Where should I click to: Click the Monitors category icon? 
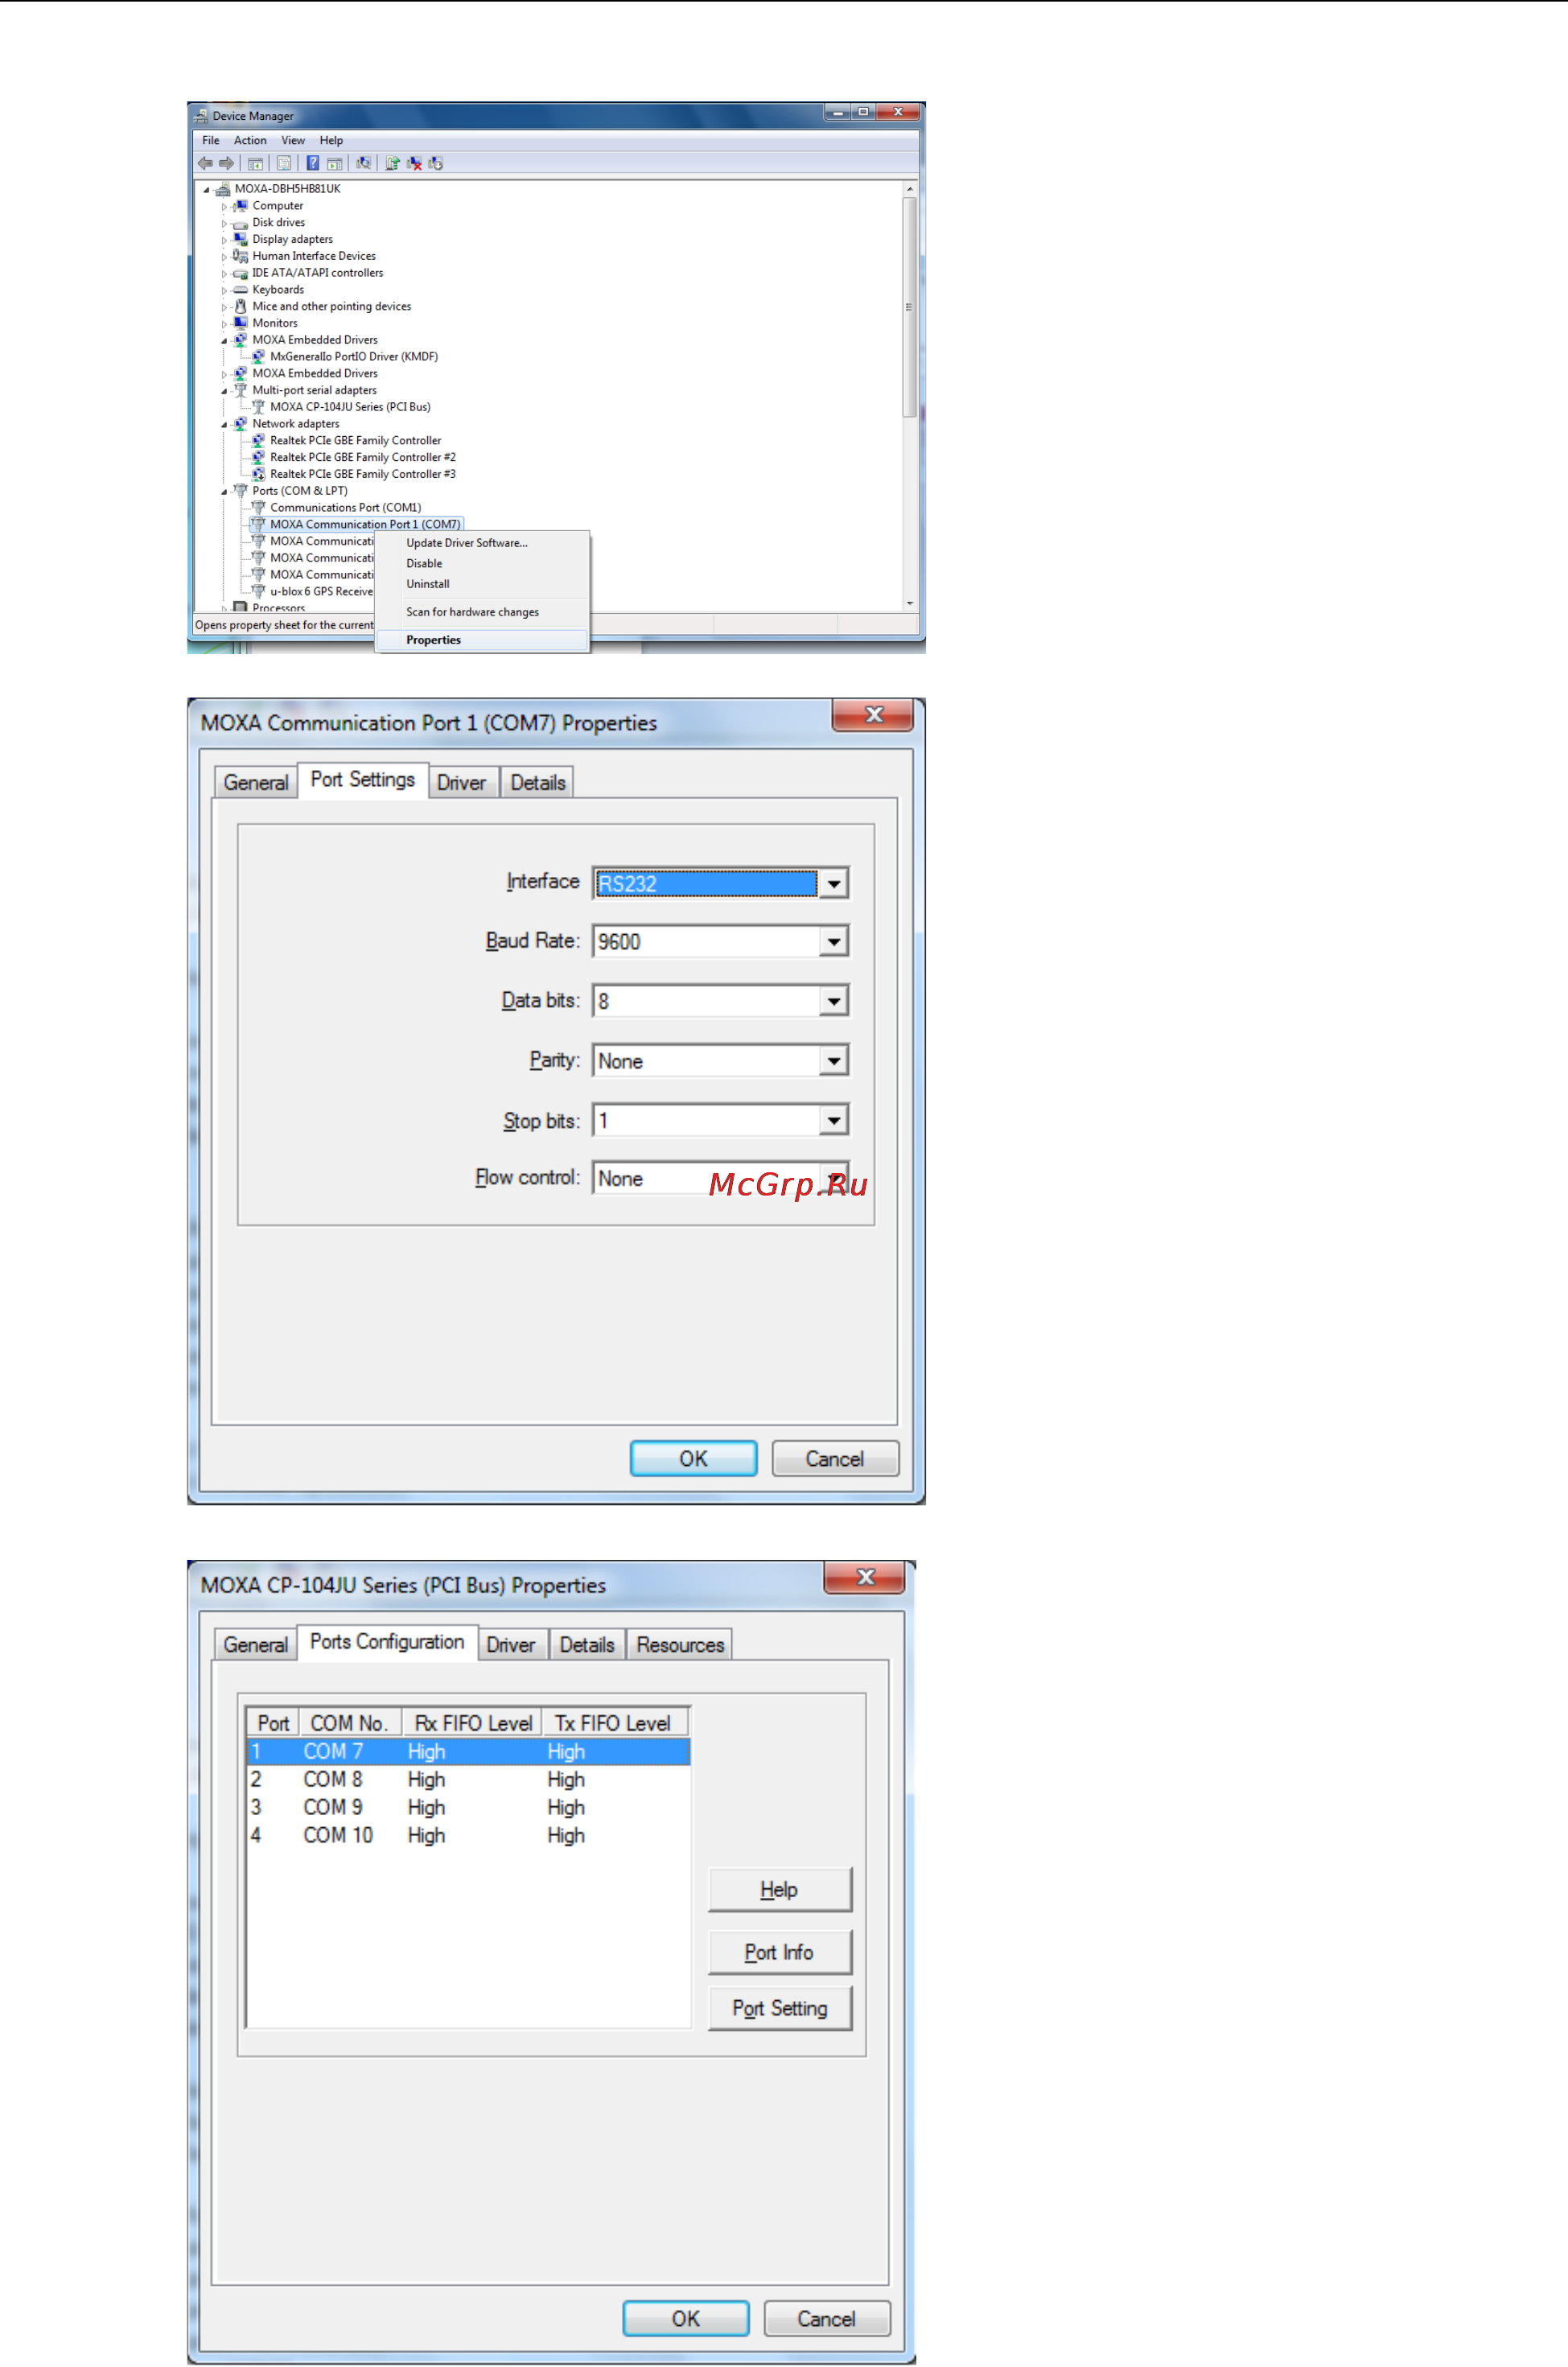(240, 323)
